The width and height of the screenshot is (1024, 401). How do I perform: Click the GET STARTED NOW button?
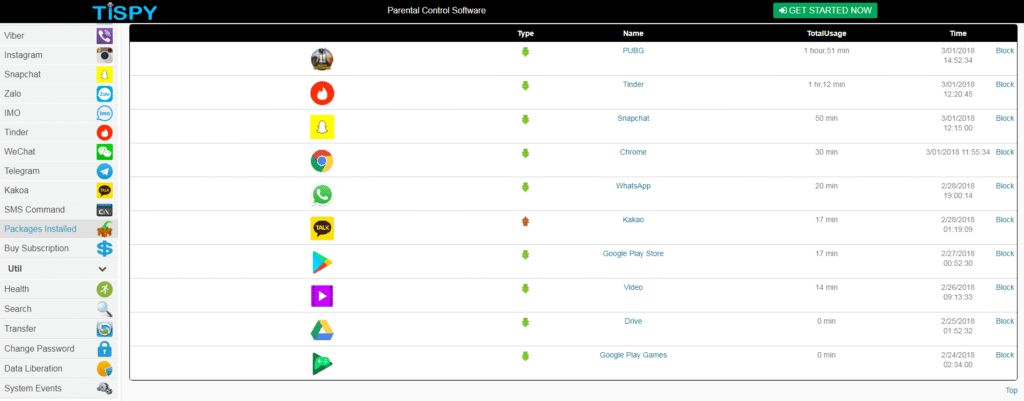click(825, 10)
